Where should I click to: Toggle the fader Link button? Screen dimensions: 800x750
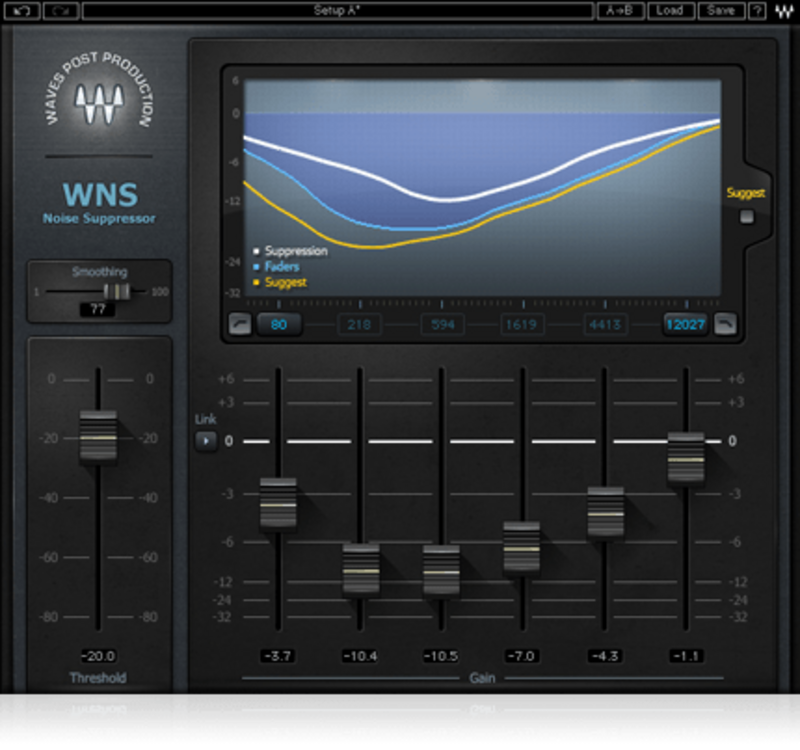point(206,440)
